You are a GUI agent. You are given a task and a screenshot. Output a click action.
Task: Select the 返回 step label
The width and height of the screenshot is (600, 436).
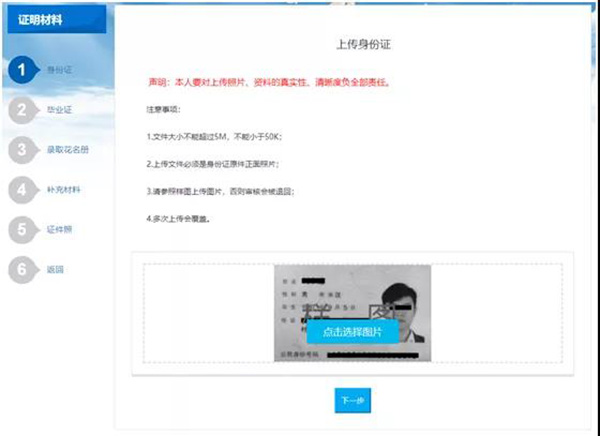[55, 269]
